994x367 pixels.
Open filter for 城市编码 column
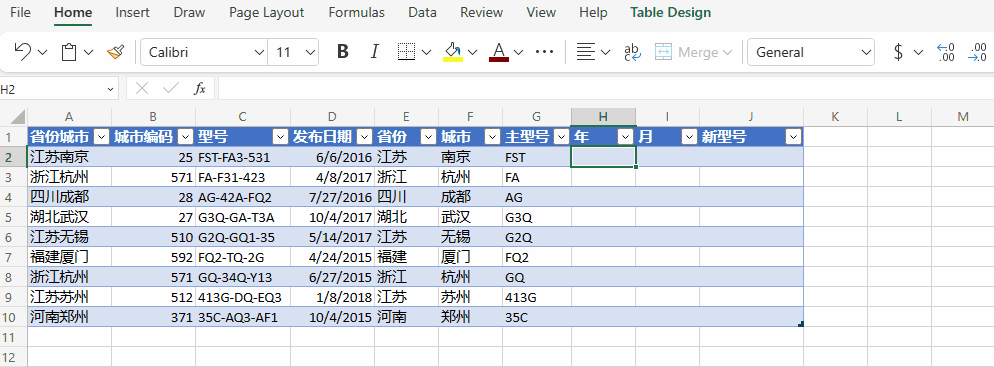(x=185, y=136)
